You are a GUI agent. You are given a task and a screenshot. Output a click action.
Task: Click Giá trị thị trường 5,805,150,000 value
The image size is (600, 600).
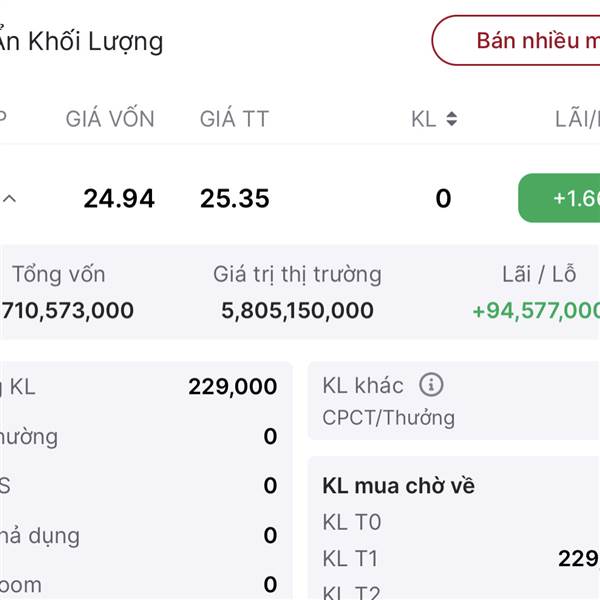[x=297, y=310]
